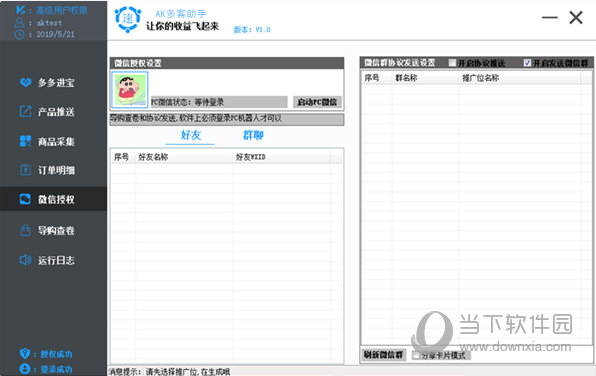Click the 启动PC微信 button
Viewport: 596px width, 376px height.
coord(317,102)
